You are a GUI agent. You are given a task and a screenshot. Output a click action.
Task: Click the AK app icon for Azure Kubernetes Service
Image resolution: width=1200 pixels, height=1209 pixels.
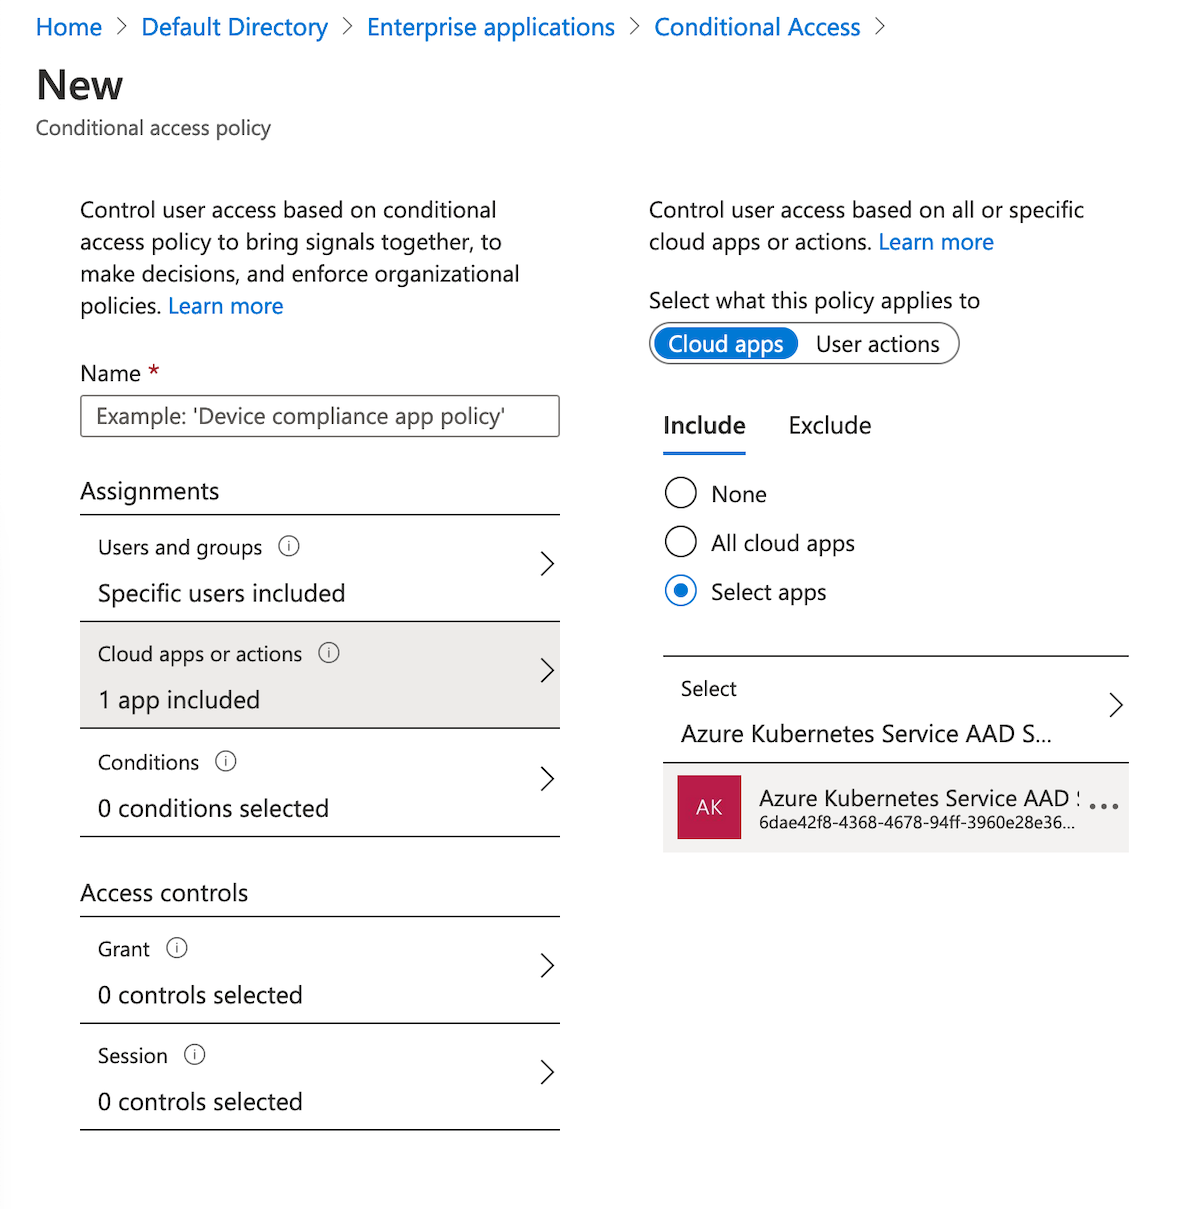(x=709, y=807)
